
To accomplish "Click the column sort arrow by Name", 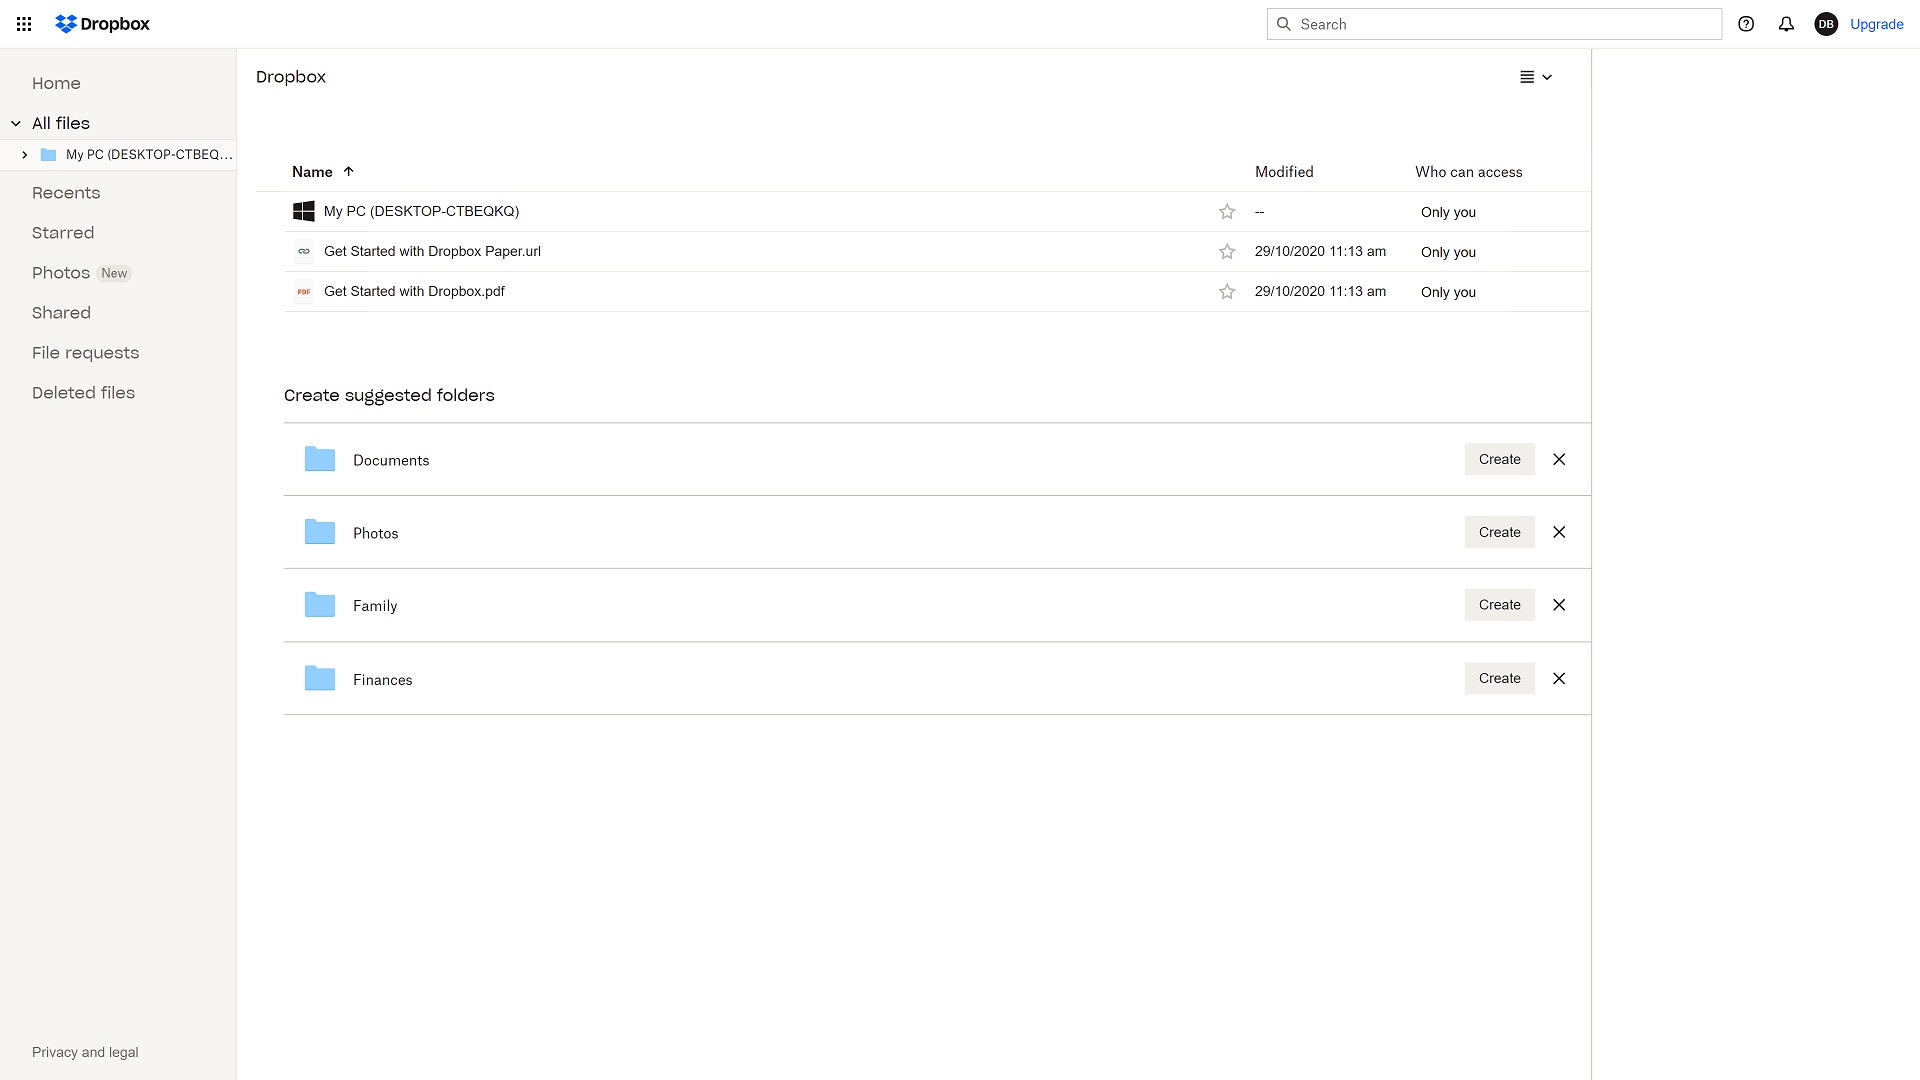I will coord(348,171).
